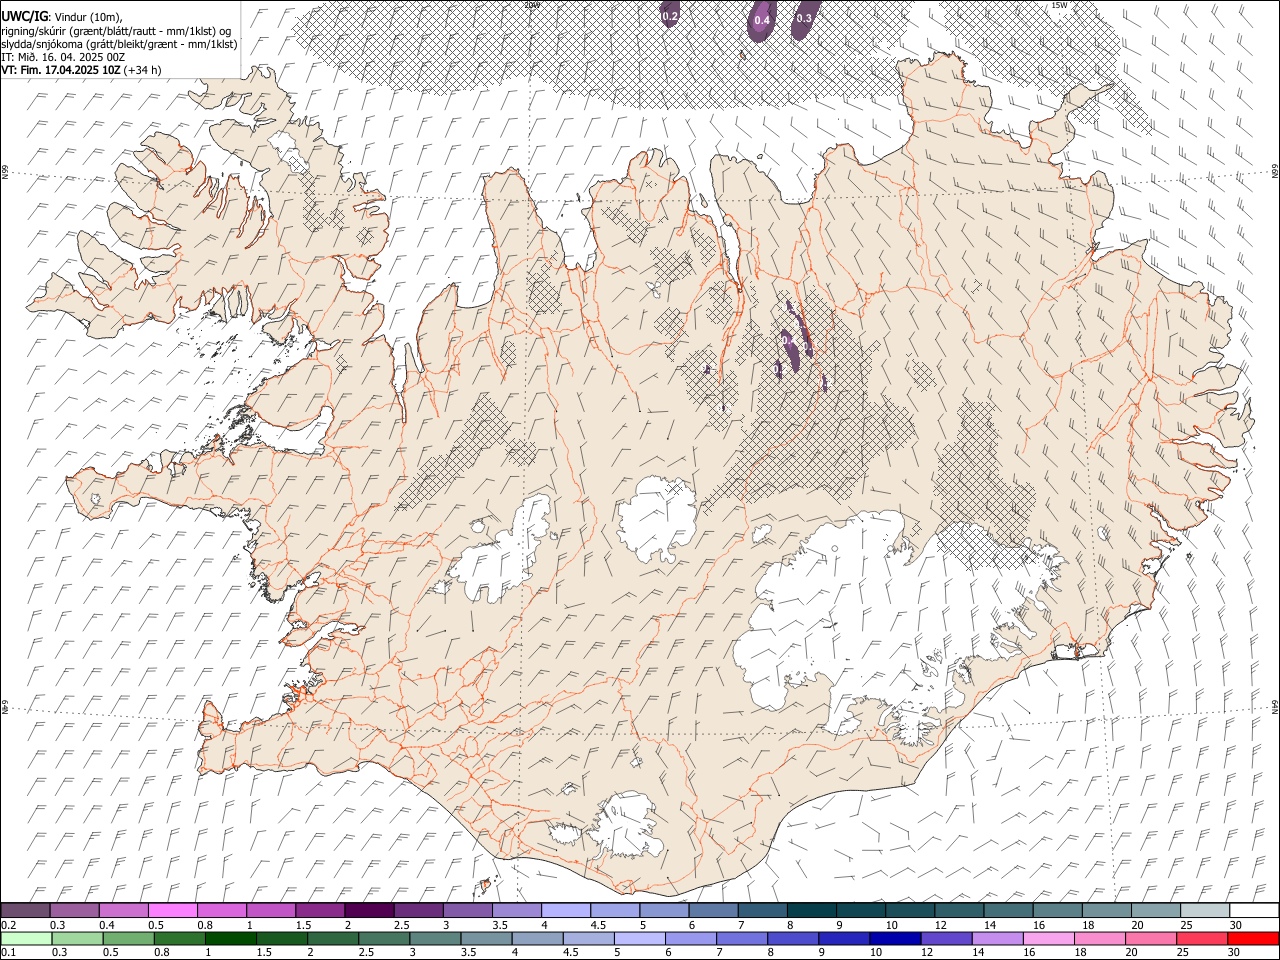
Task: Click the upper legend swatch between 0.5 and 0.8
Action: coord(172,910)
